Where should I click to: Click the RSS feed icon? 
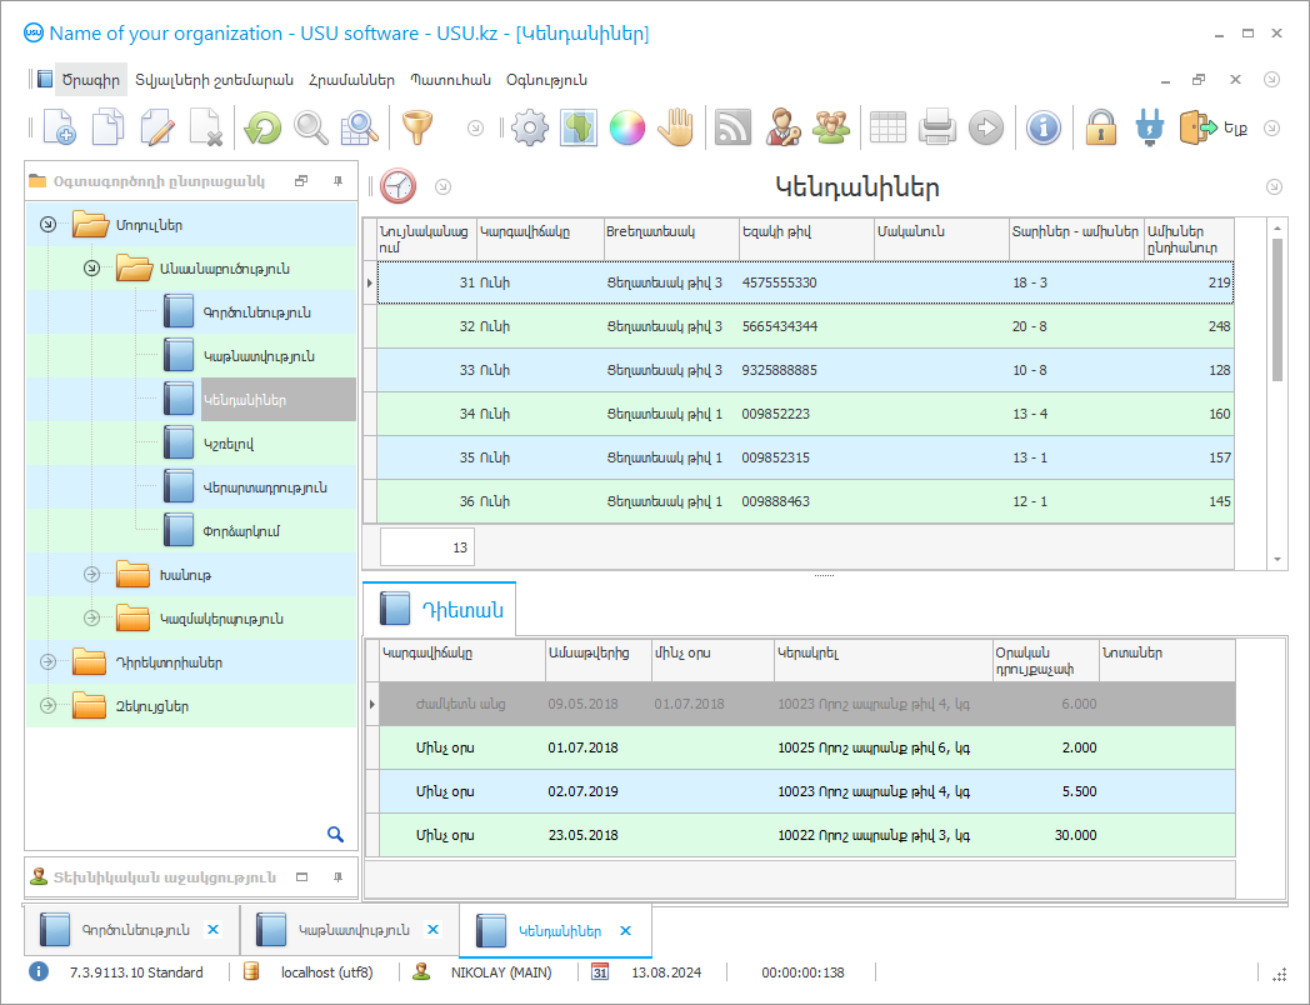click(x=733, y=128)
